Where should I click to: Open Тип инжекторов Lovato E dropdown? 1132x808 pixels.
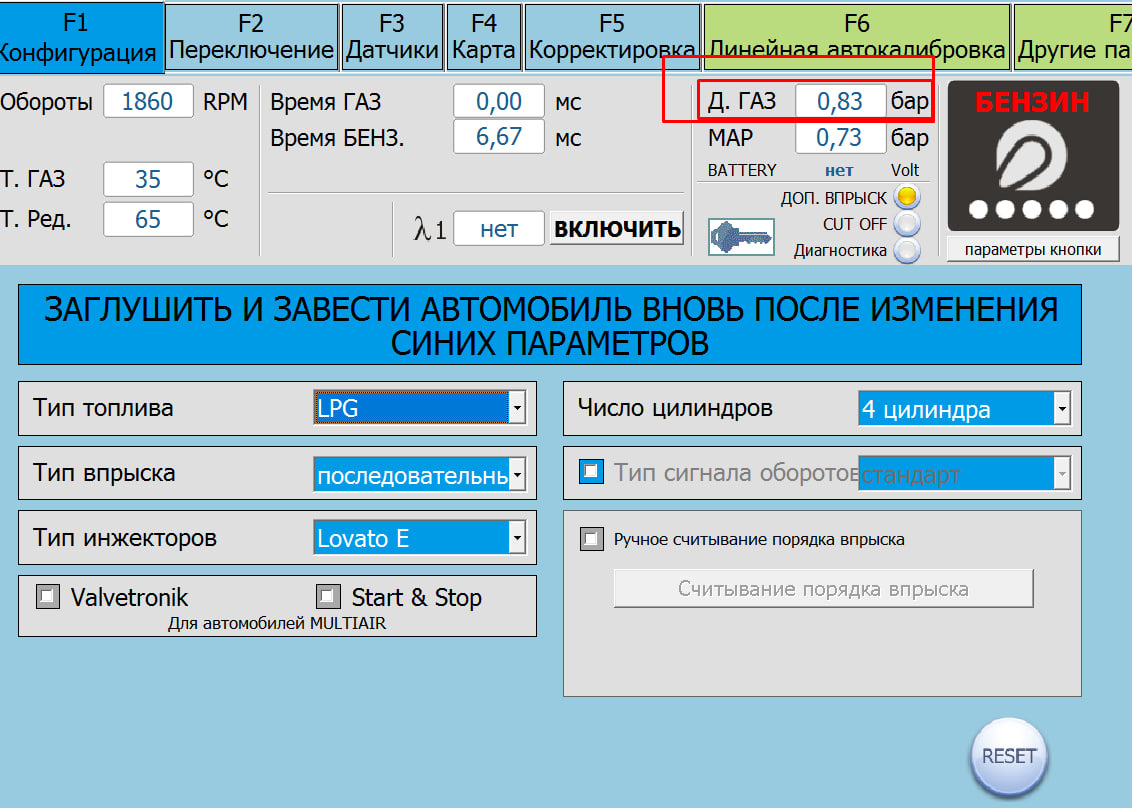(419, 538)
